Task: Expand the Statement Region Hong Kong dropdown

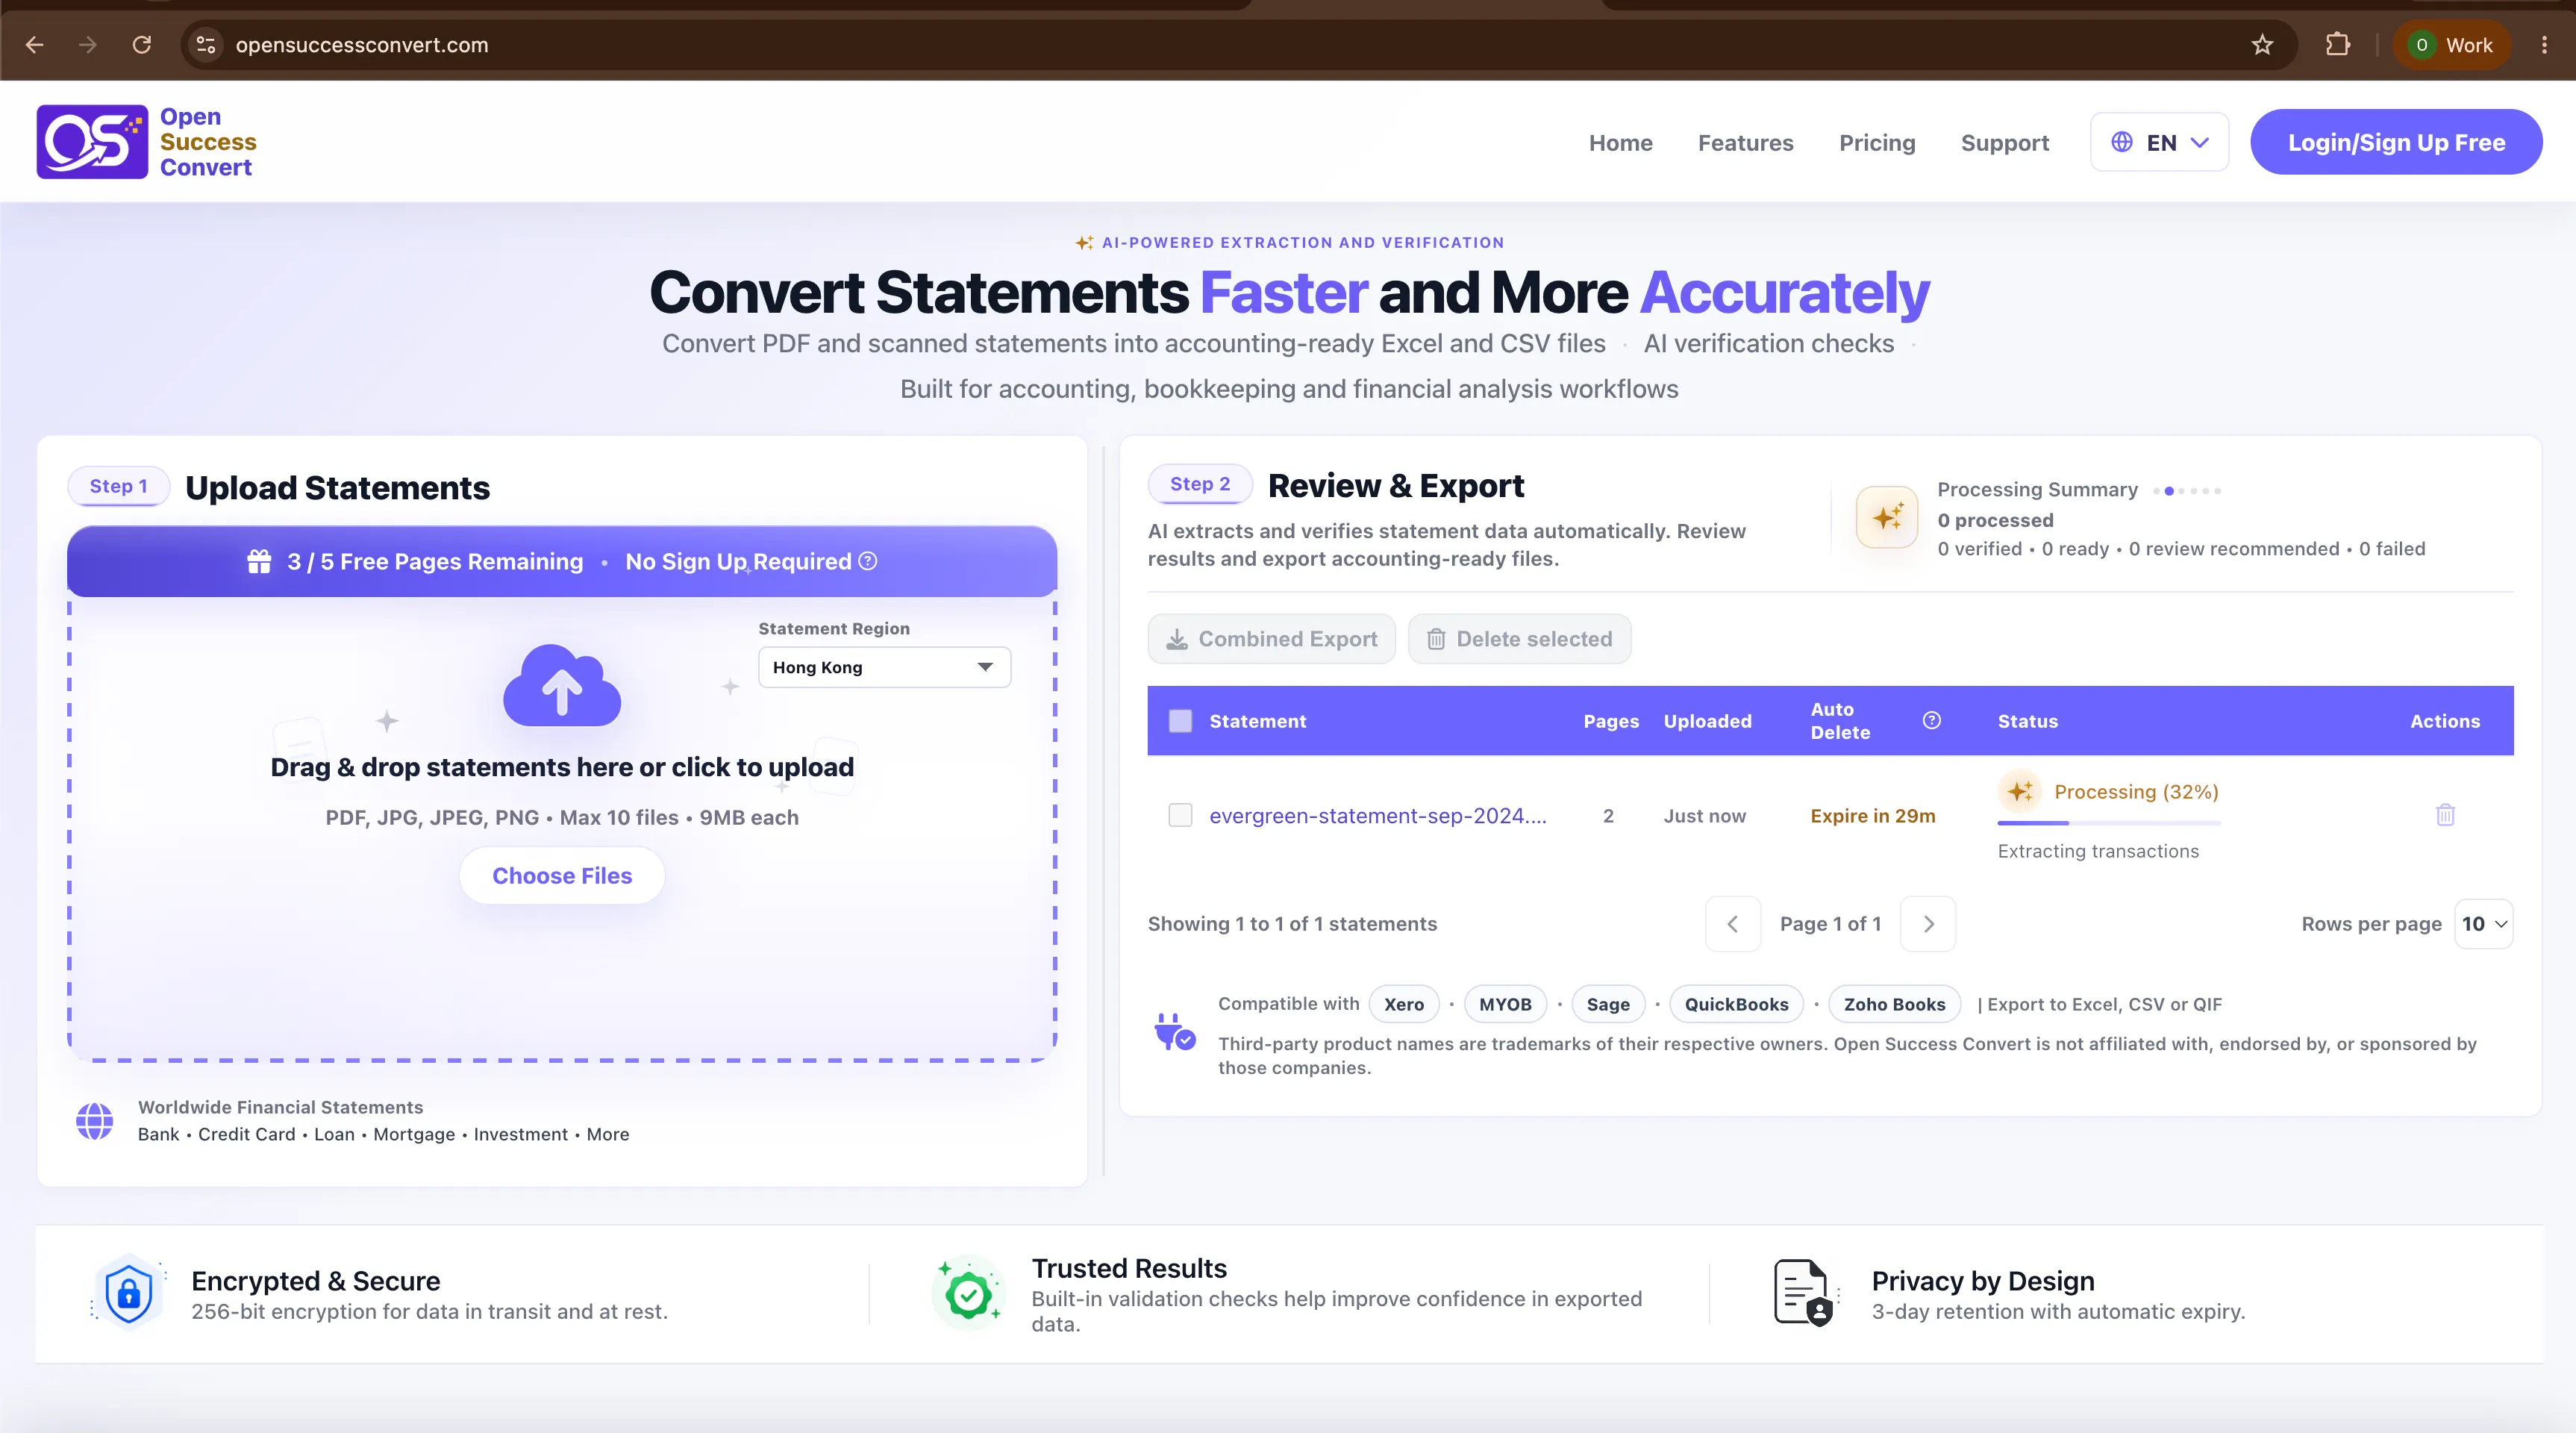Action: tap(884, 667)
